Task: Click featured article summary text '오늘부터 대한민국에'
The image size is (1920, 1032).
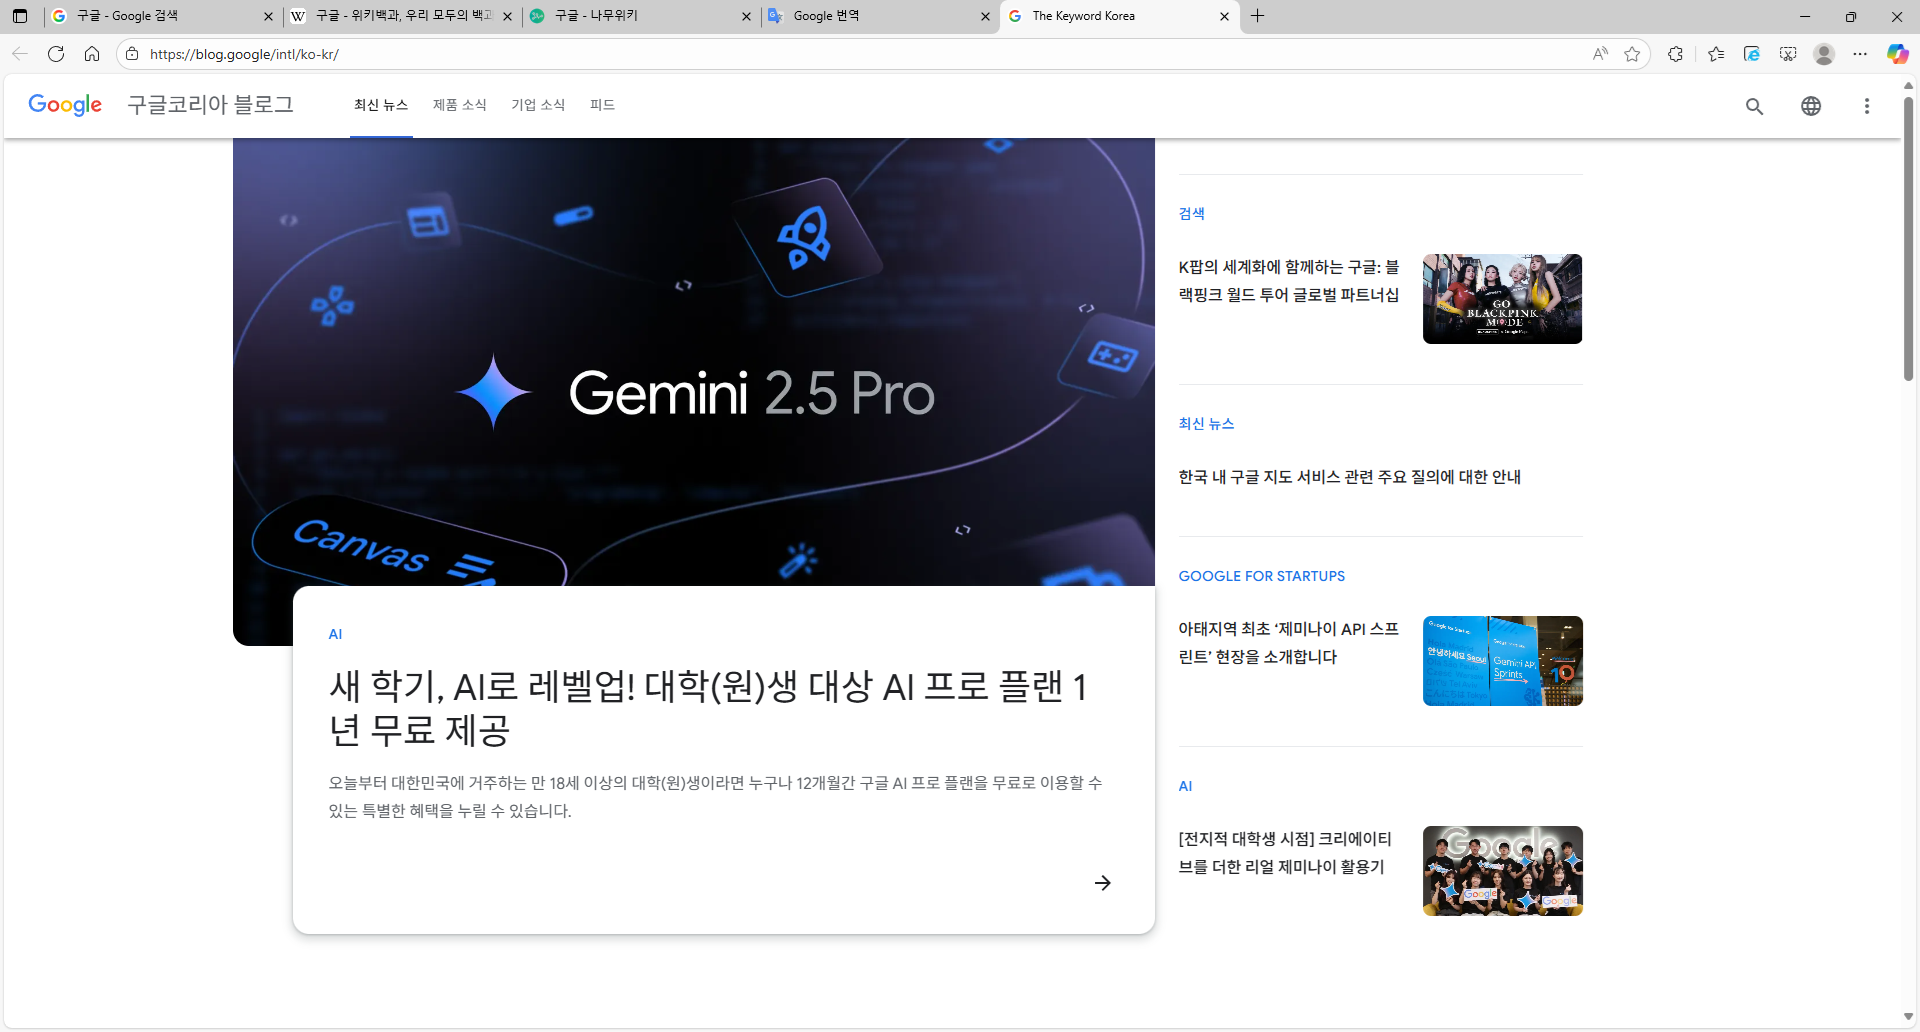Action: click(x=715, y=797)
